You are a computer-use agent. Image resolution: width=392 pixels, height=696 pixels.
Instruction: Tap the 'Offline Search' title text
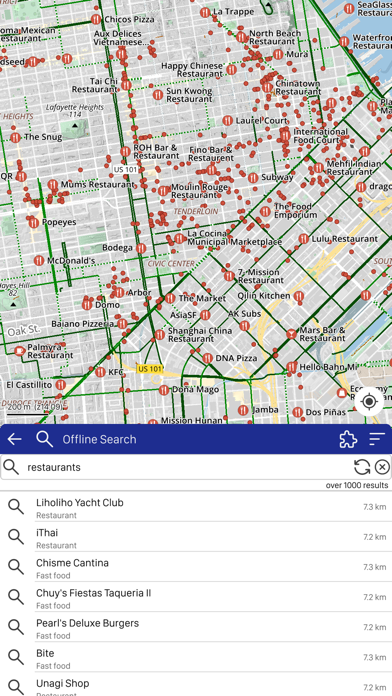[x=99, y=439]
